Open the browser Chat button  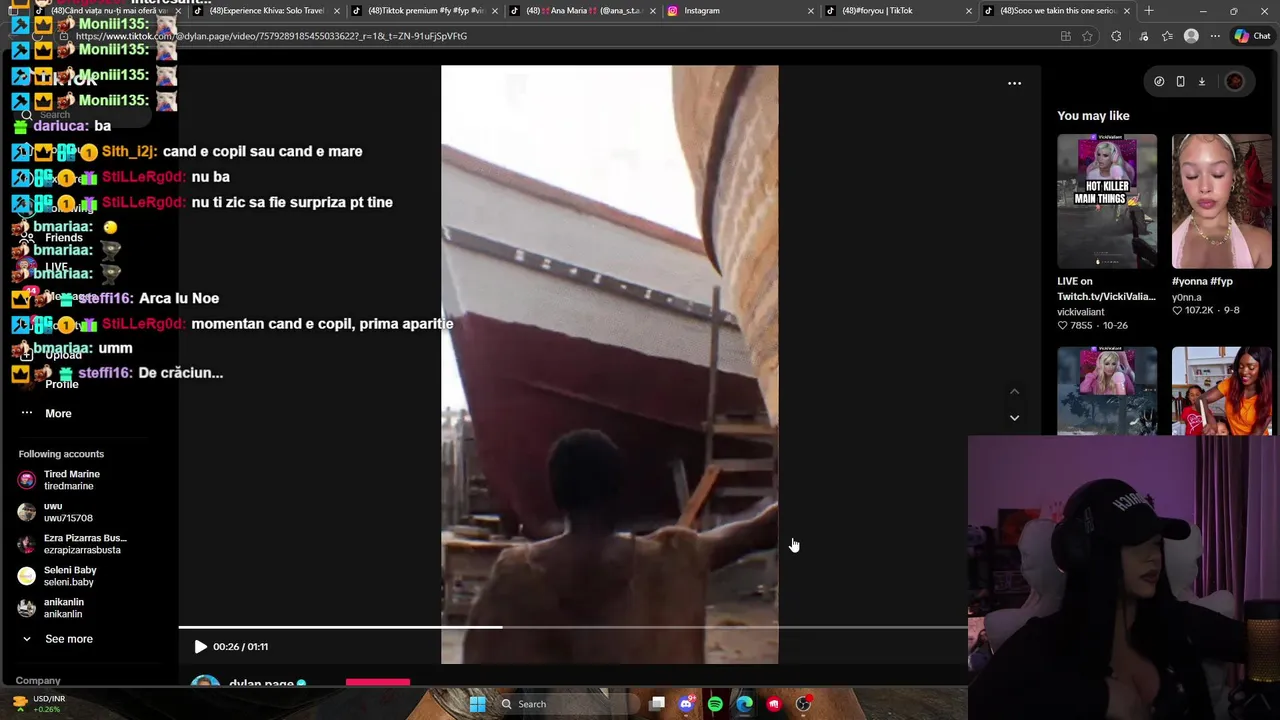pos(1253,37)
